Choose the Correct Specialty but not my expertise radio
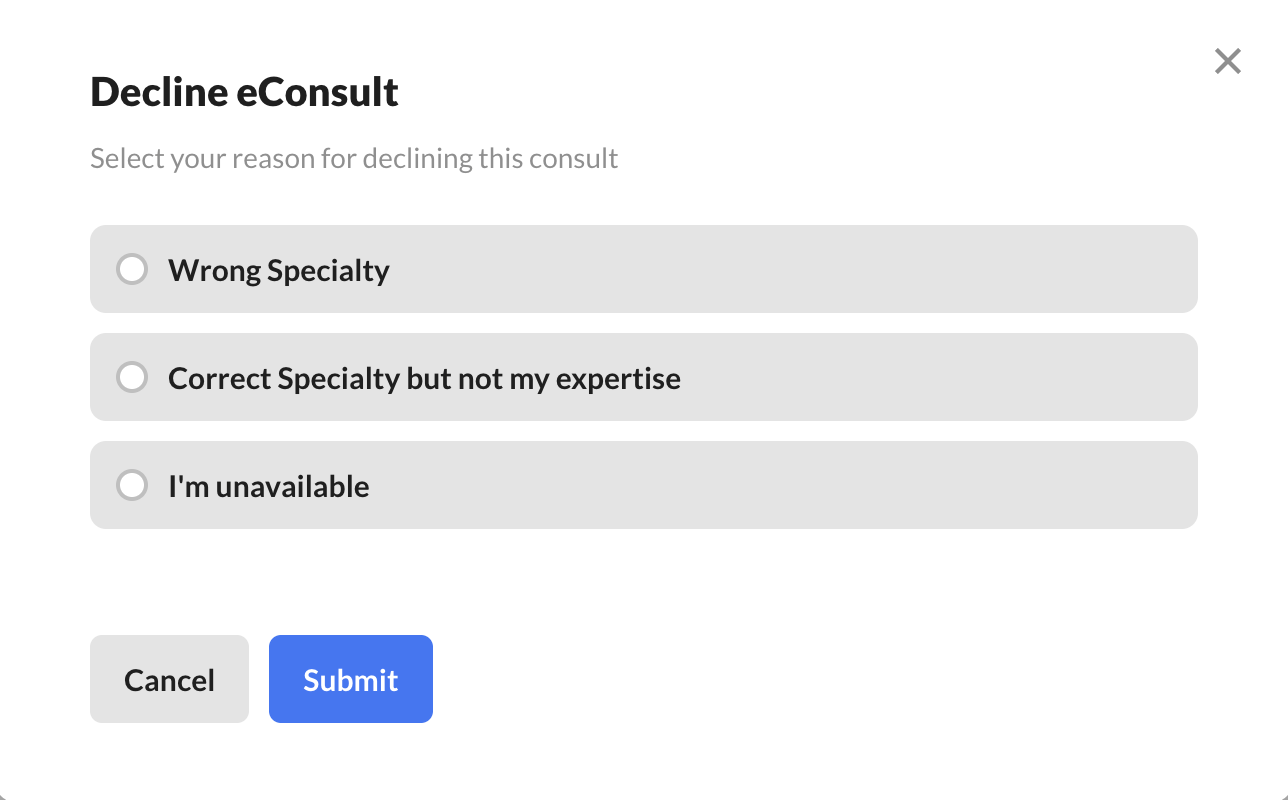The width and height of the screenshot is (1288, 800). point(132,377)
